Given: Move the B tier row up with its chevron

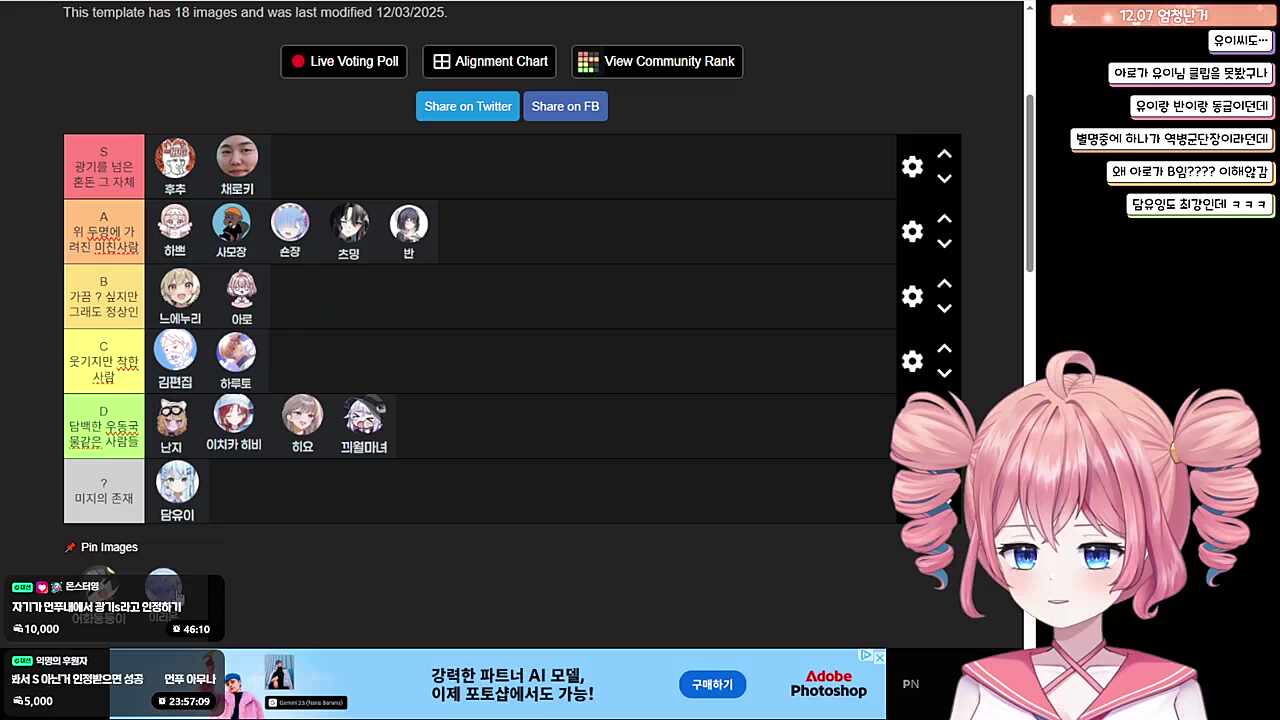Looking at the screenshot, I should (944, 283).
